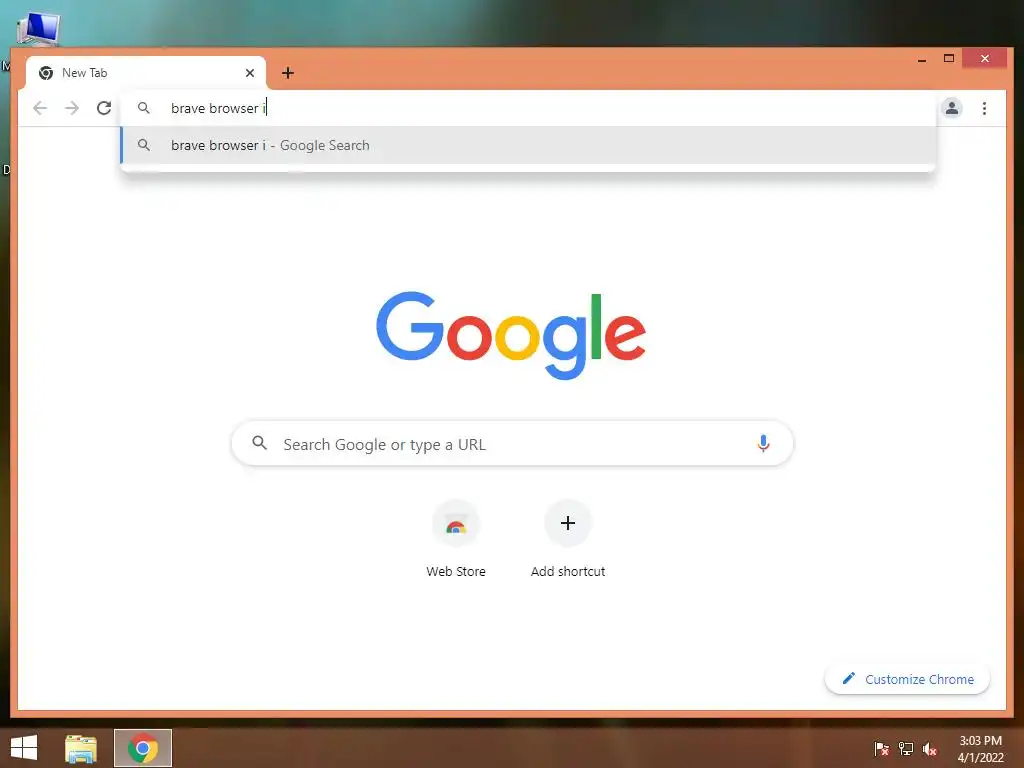Open the clock showing 3:03 PM

980,749
